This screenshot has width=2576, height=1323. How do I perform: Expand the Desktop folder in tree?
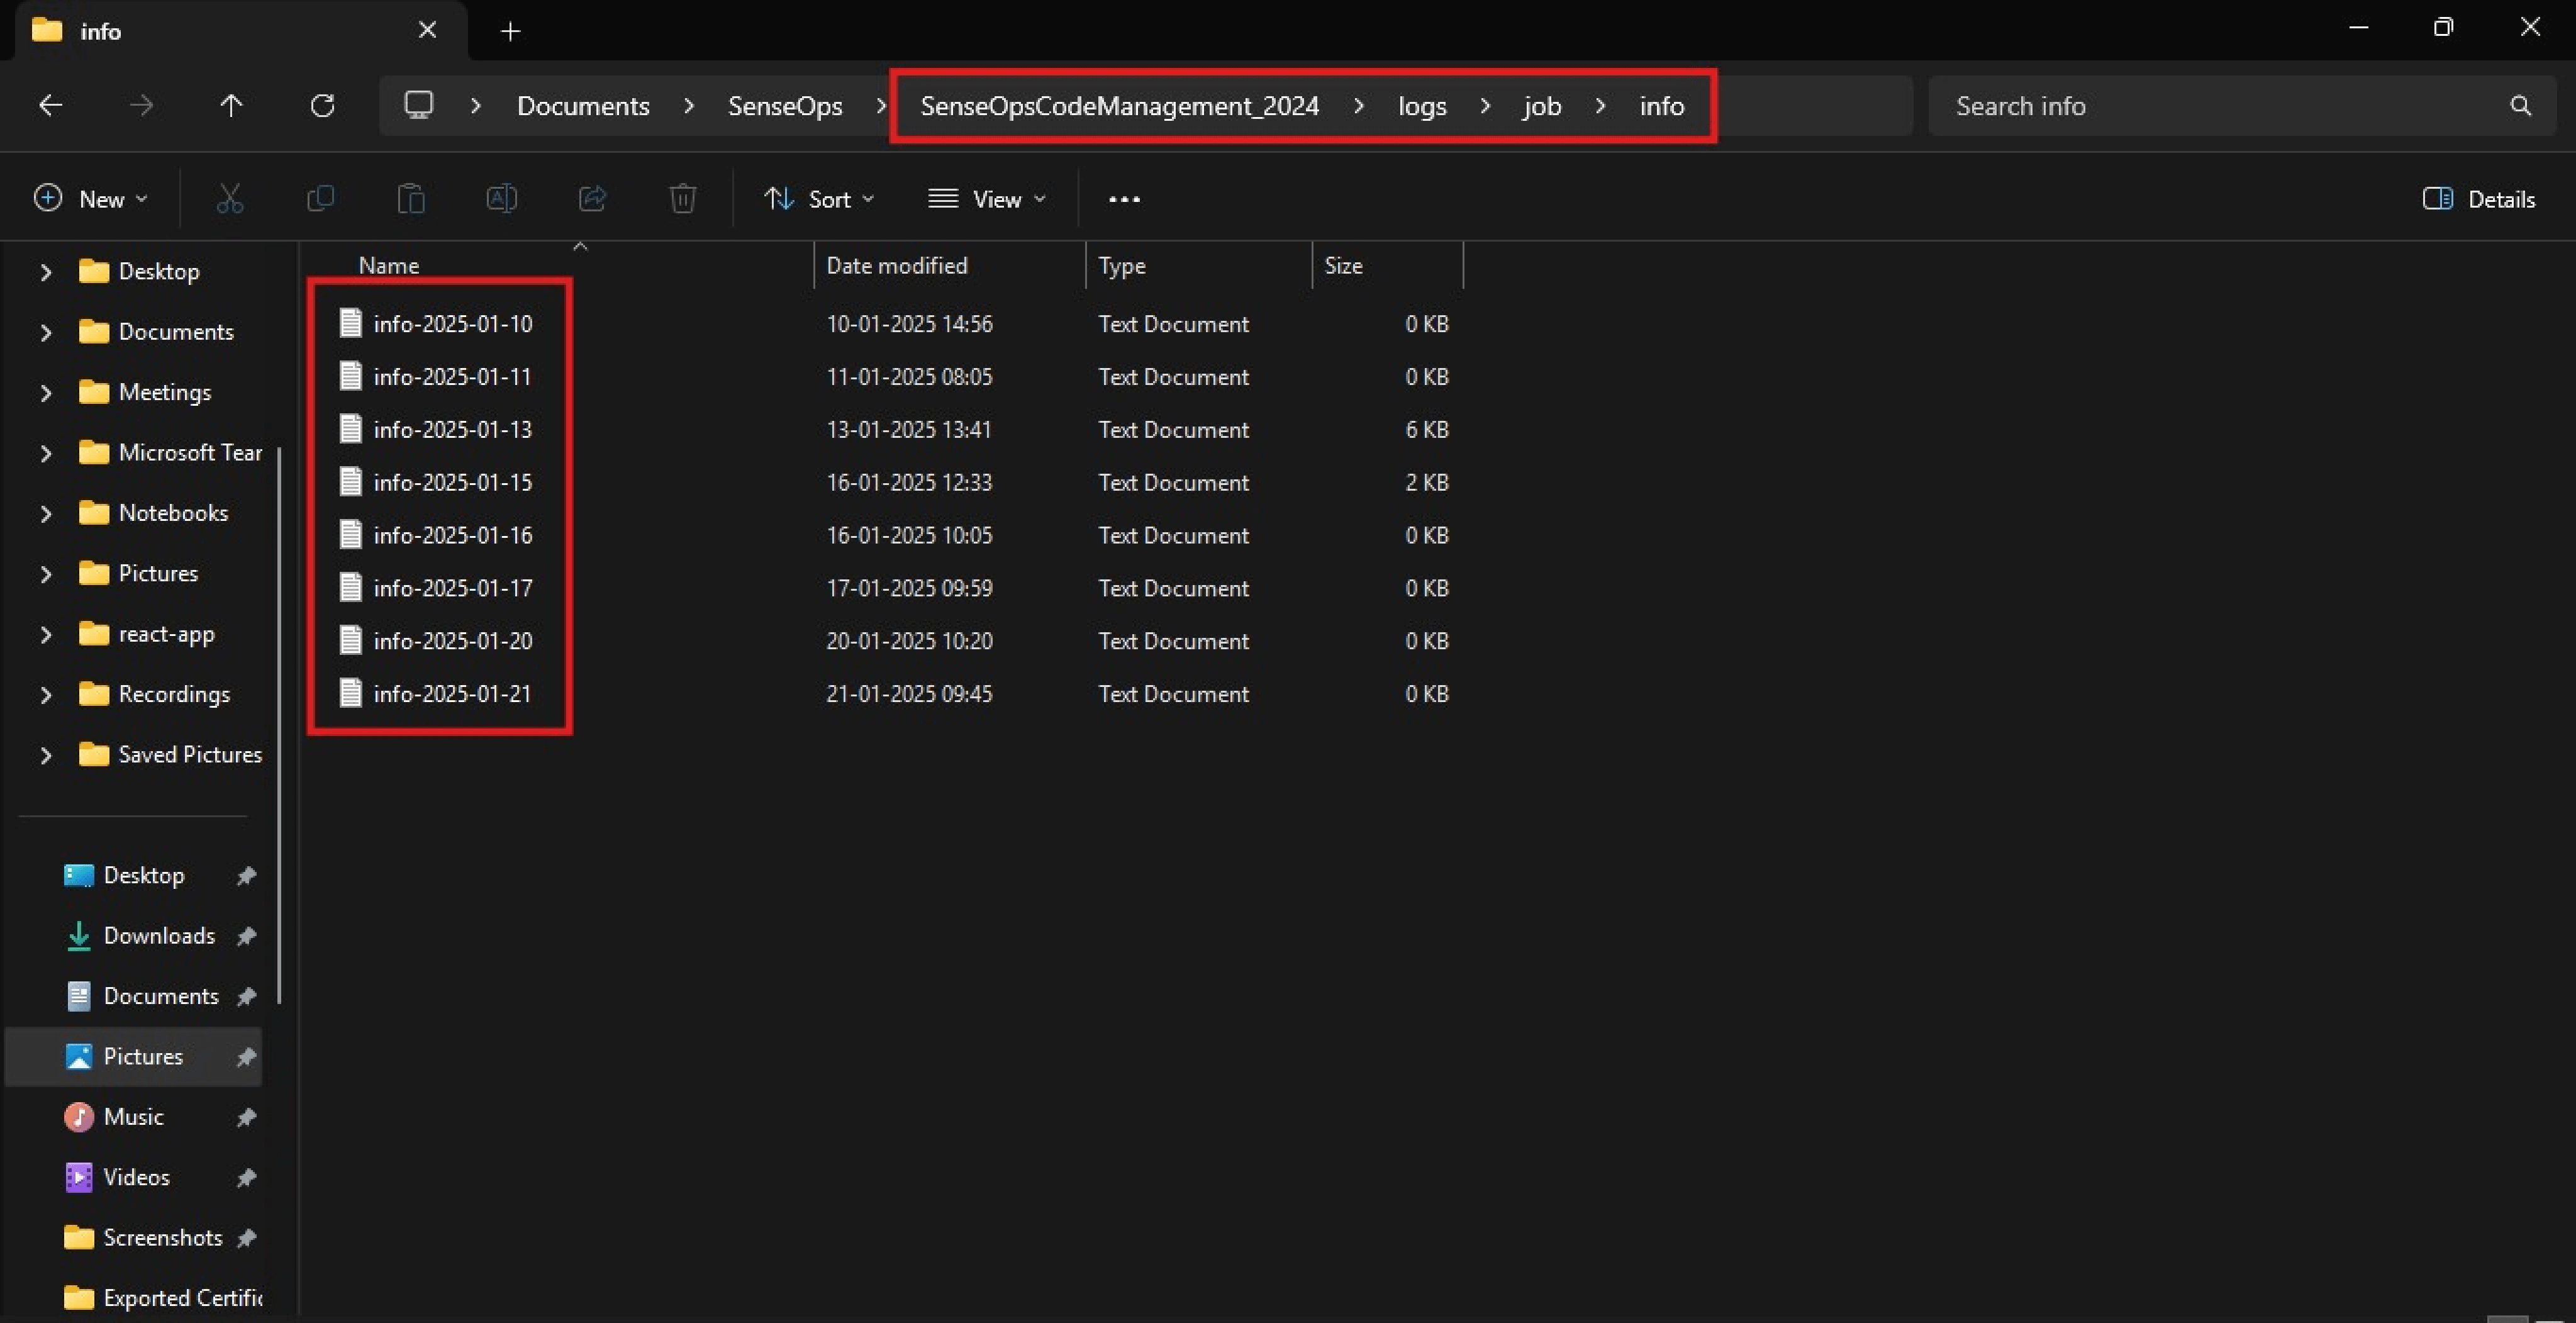pyautogui.click(x=45, y=271)
